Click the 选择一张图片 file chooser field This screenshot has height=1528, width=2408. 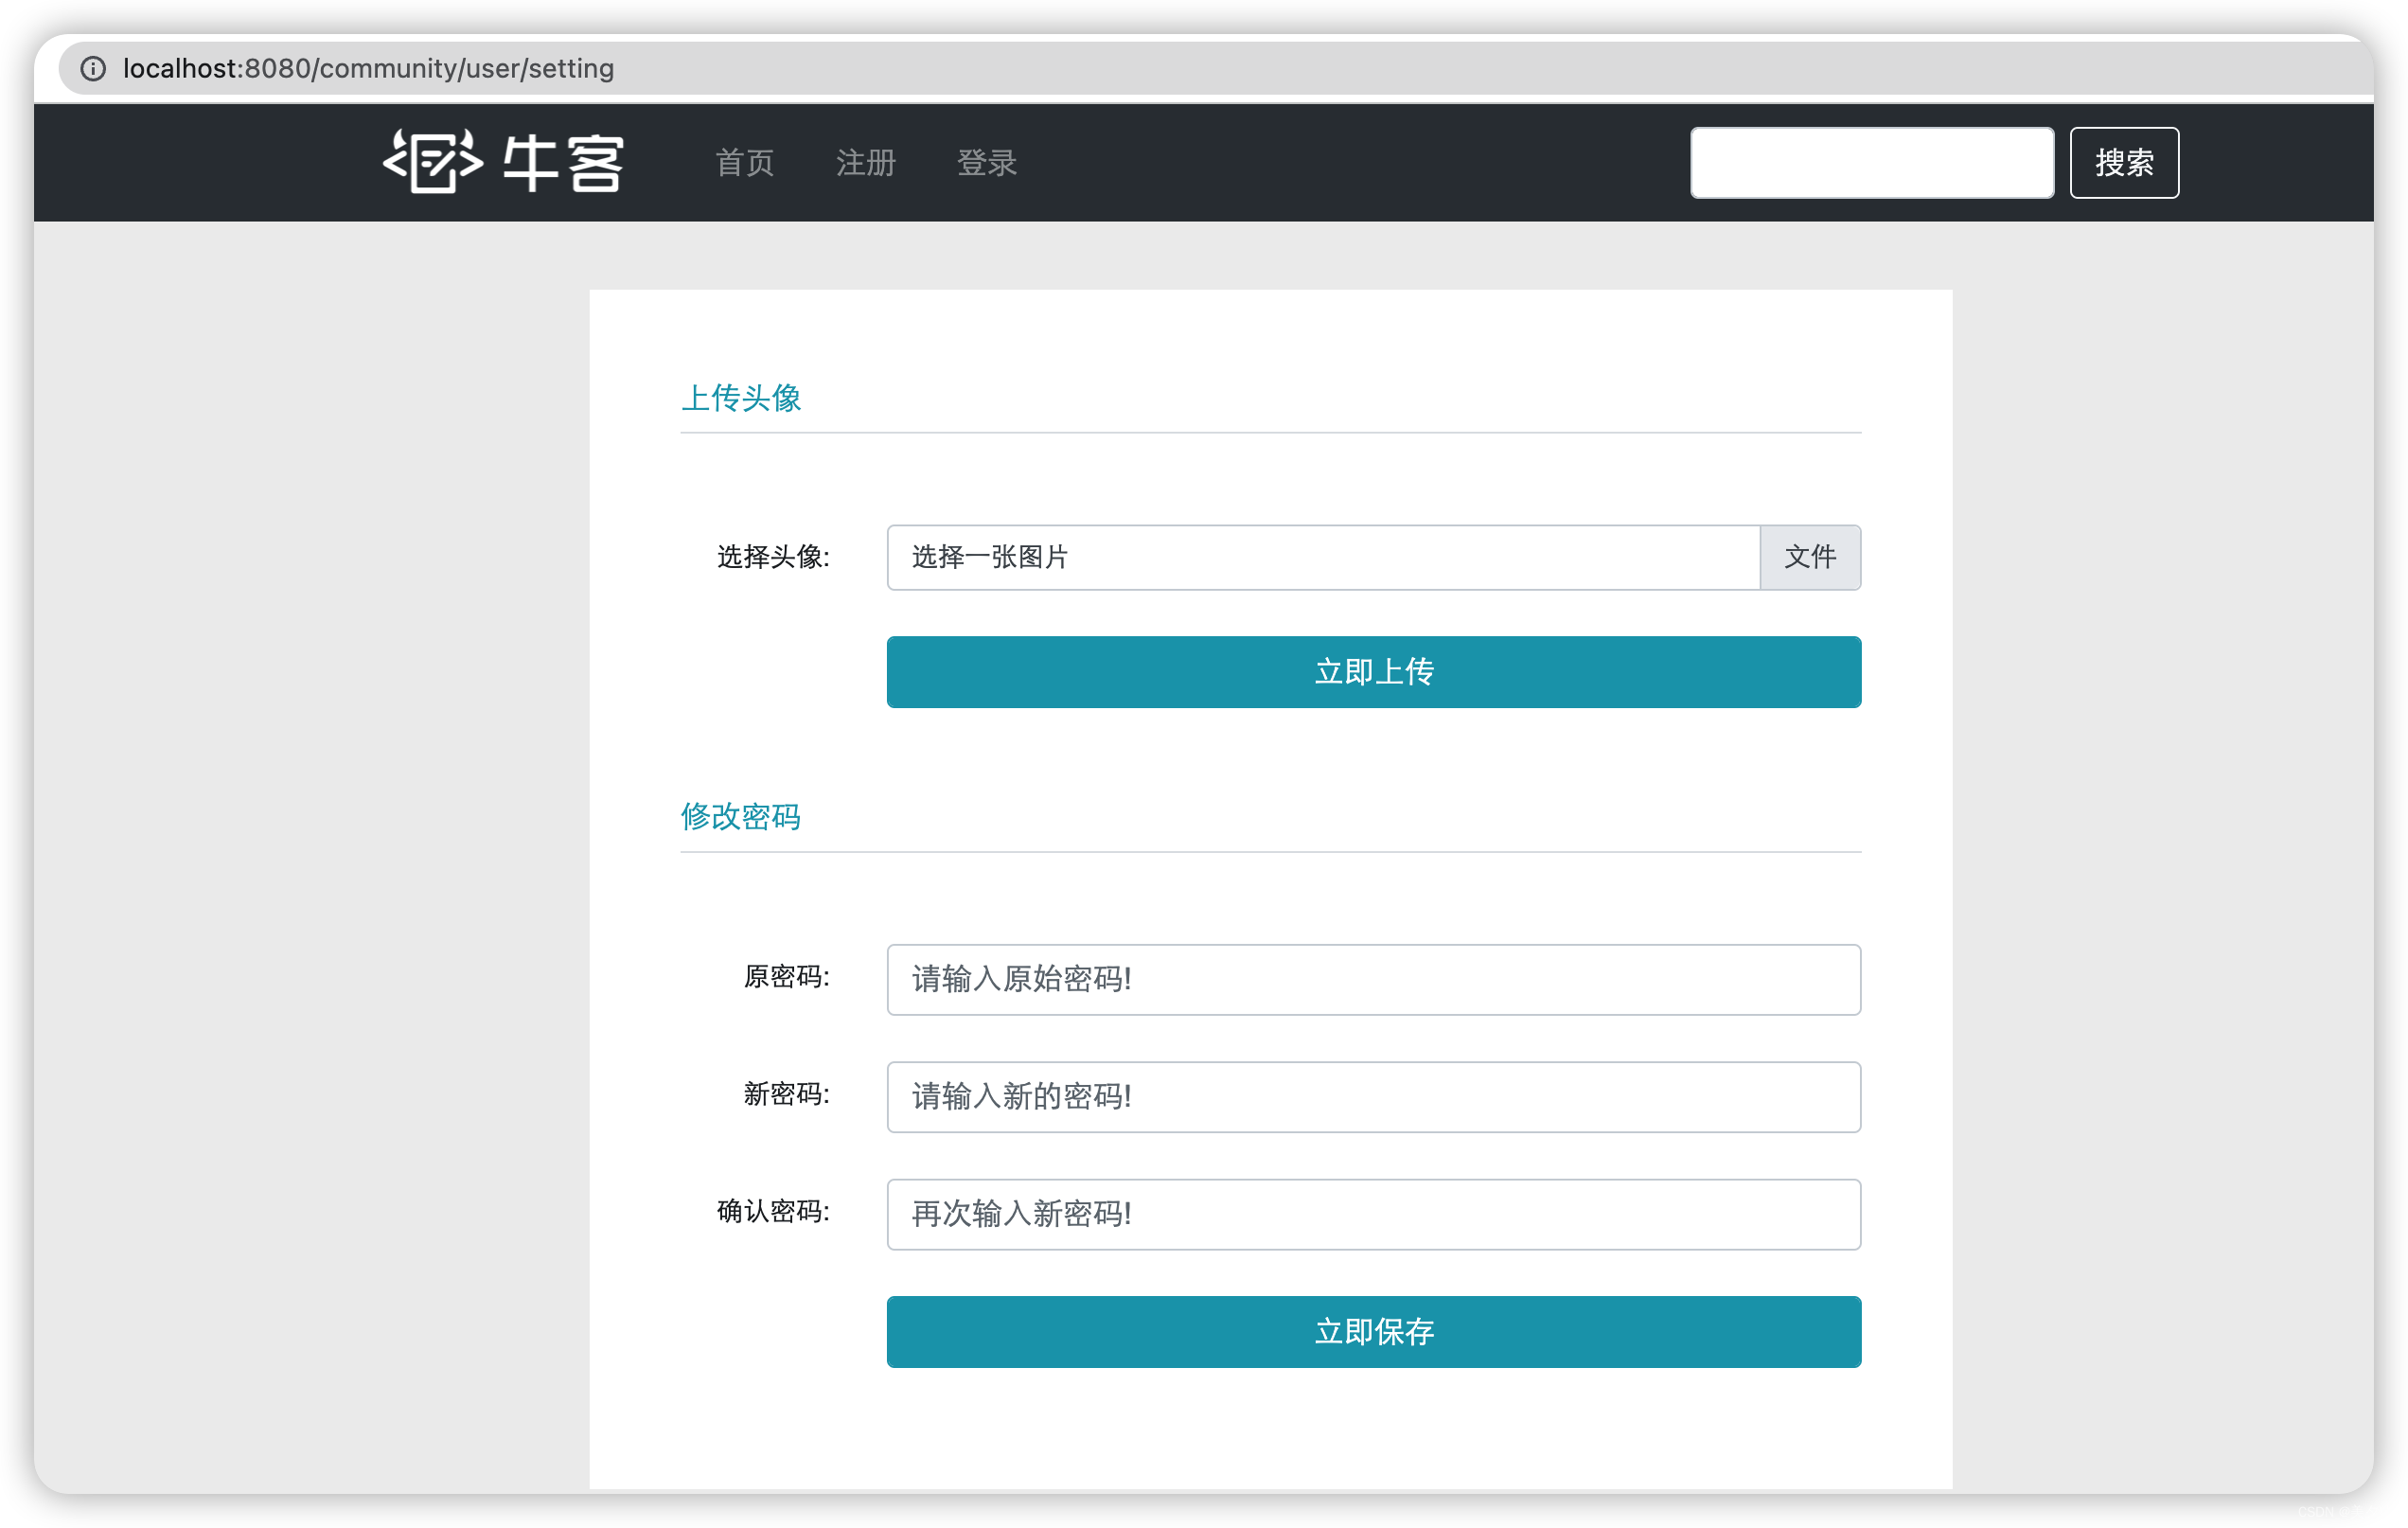[x=1323, y=557]
